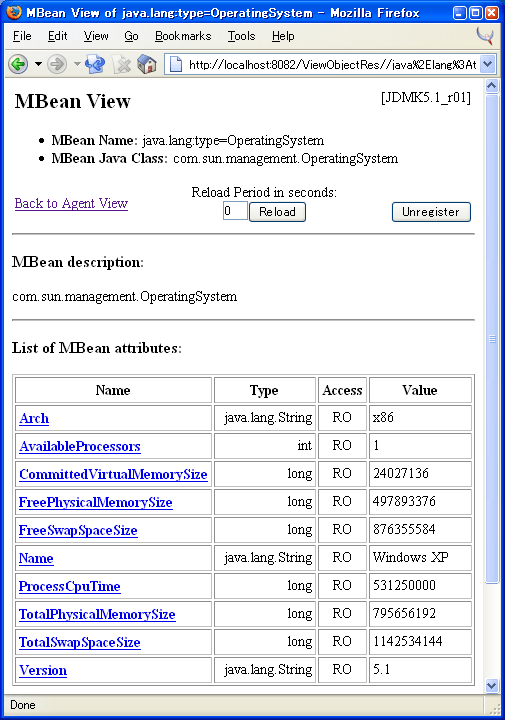Click the URL address field
This screenshot has height=720, width=505.
click(x=332, y=64)
